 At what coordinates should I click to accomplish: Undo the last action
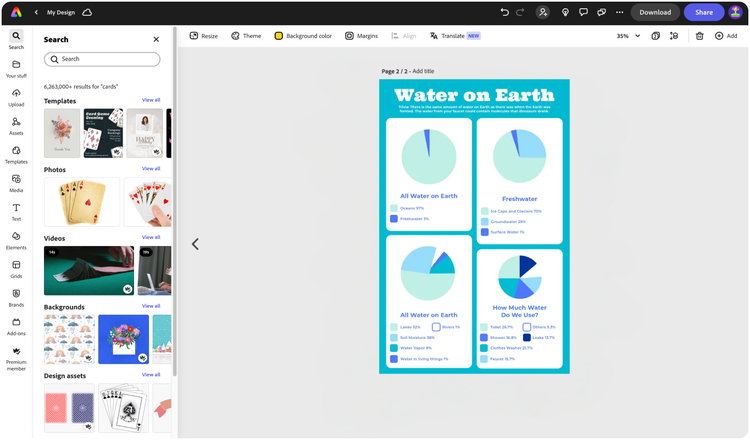(x=504, y=12)
